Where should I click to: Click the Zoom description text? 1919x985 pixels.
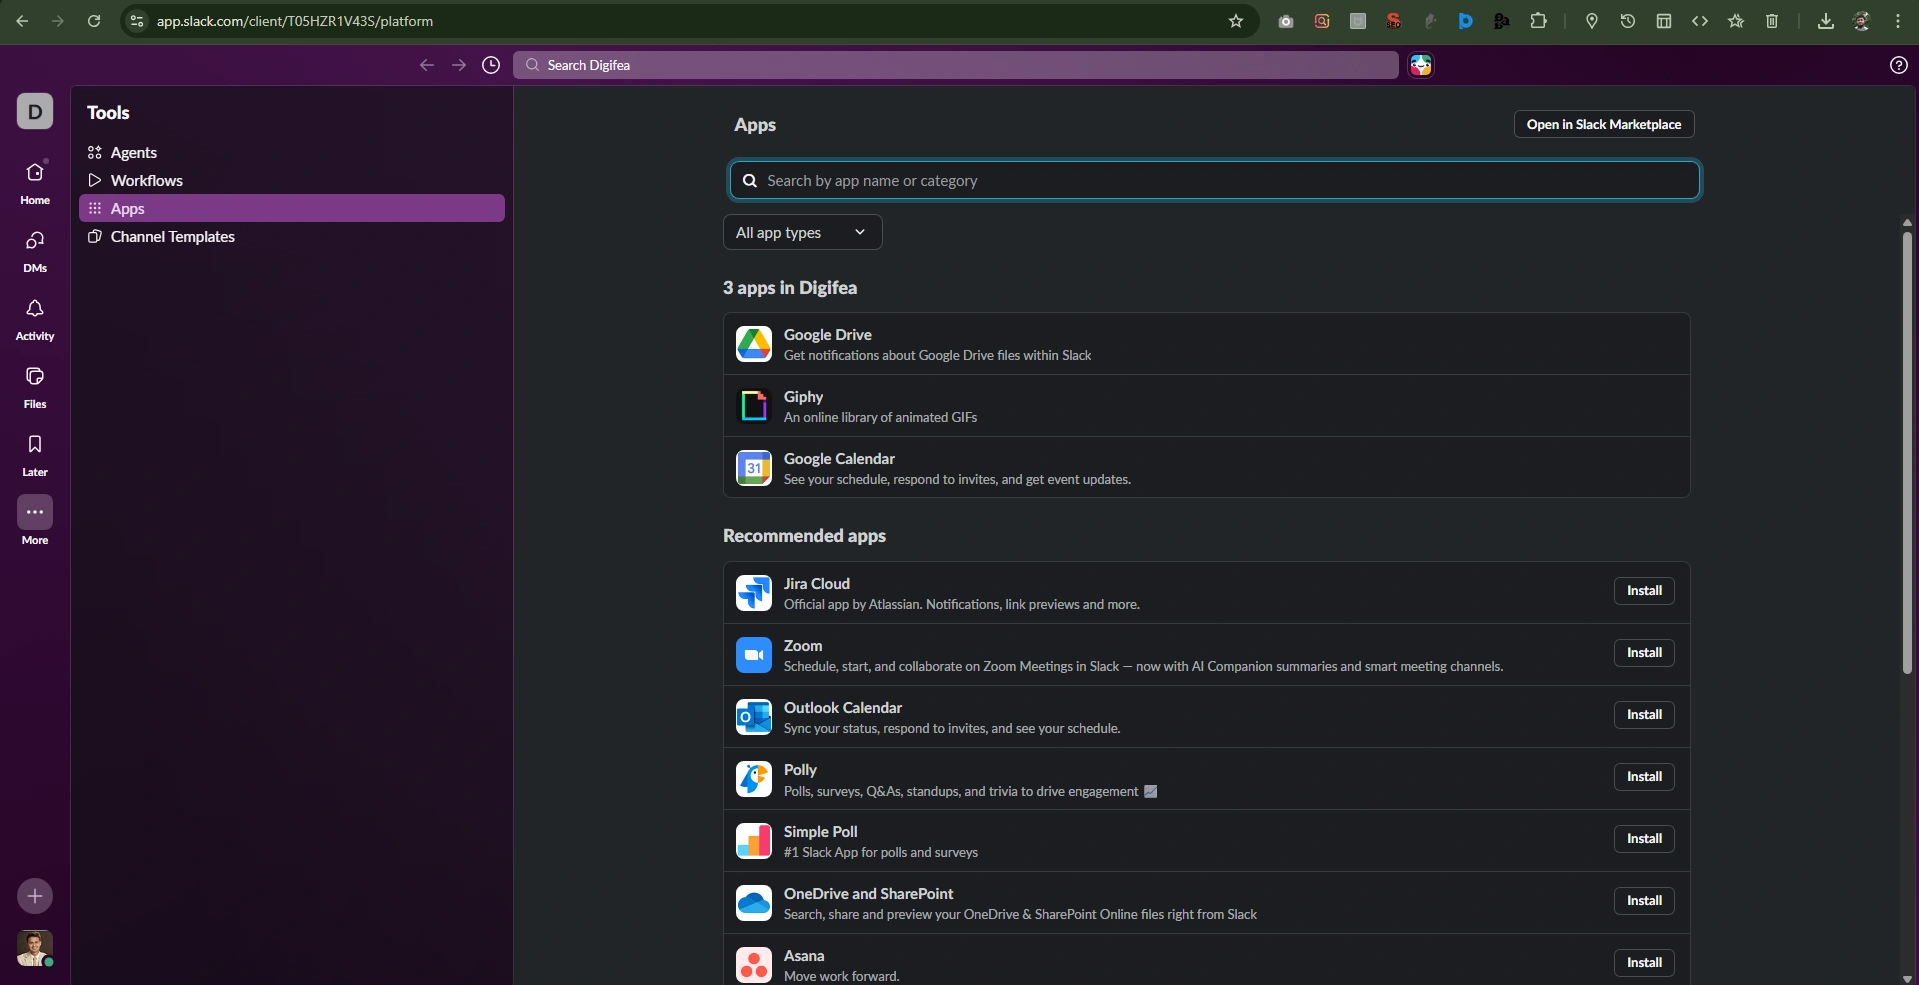[1143, 667]
